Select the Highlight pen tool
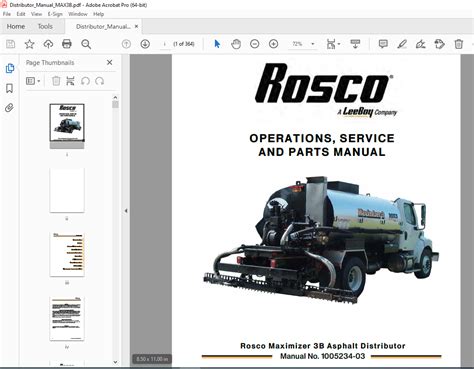Viewport: 474px width, 369px height. coord(402,44)
